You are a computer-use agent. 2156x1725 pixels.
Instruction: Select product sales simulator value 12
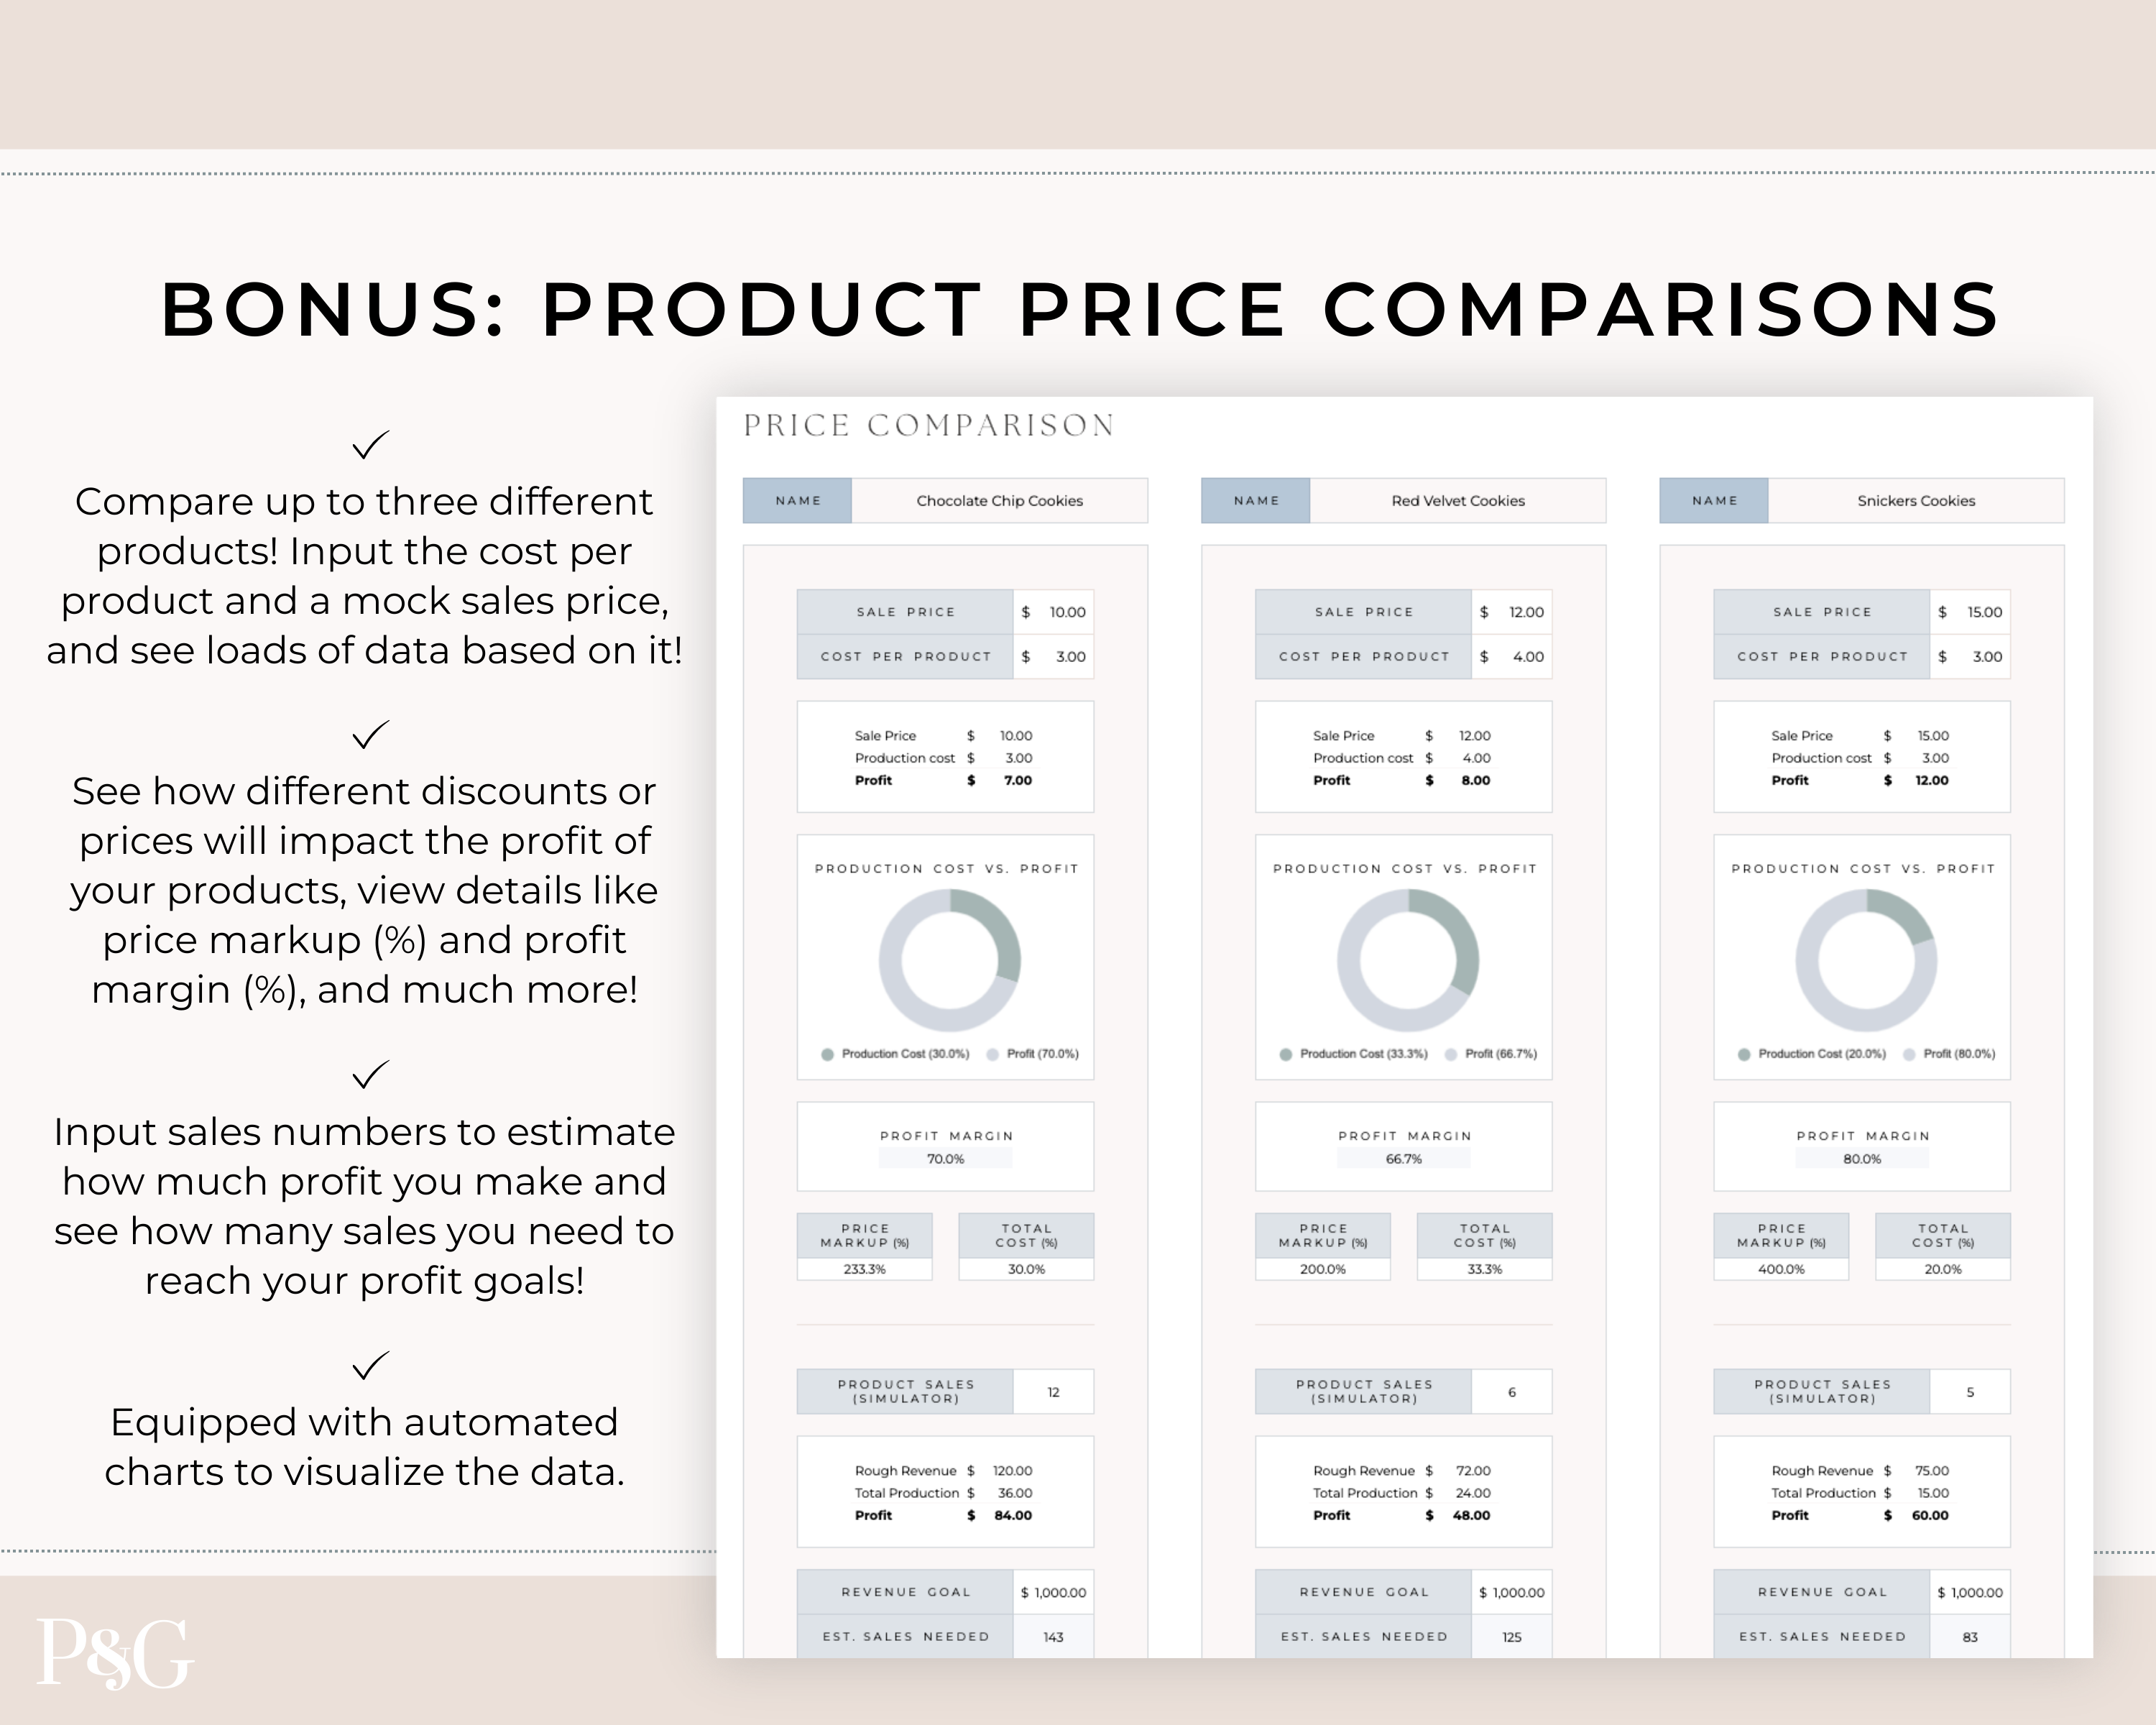pos(1053,1392)
